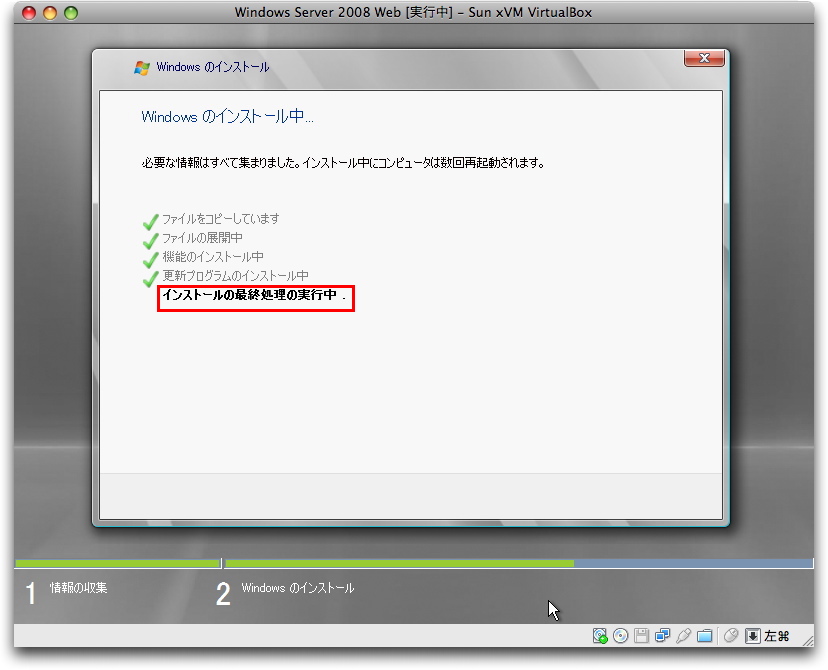Click the text ファイルをコピーしています

(x=221, y=219)
